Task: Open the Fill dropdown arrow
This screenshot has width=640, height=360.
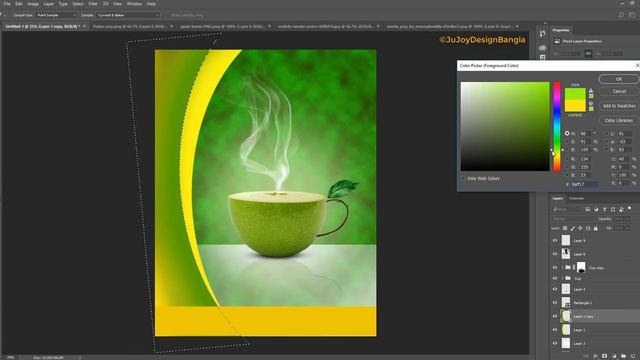Action: pyautogui.click(x=629, y=229)
